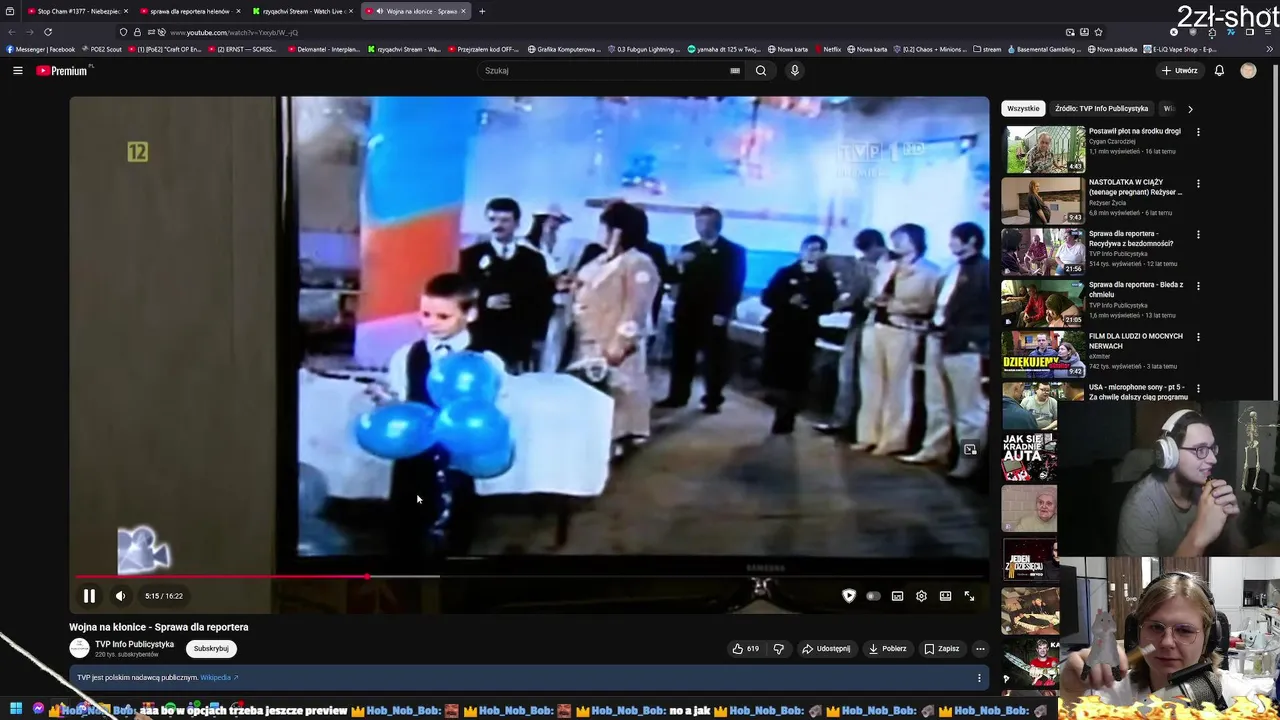Click the YouTube search magnifier button
The width and height of the screenshot is (1280, 720).
tap(761, 70)
